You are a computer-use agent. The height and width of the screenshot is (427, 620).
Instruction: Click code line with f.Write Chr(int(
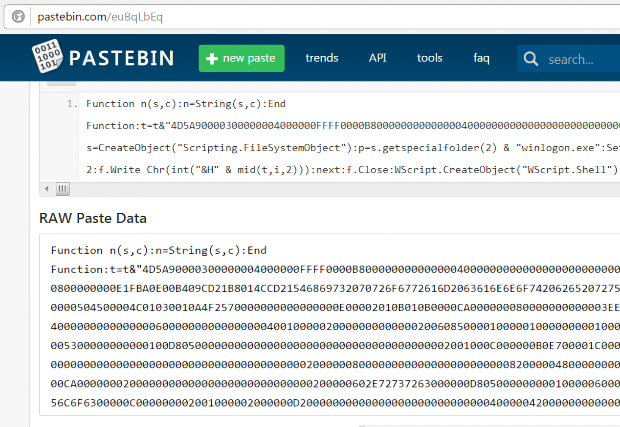353,170
